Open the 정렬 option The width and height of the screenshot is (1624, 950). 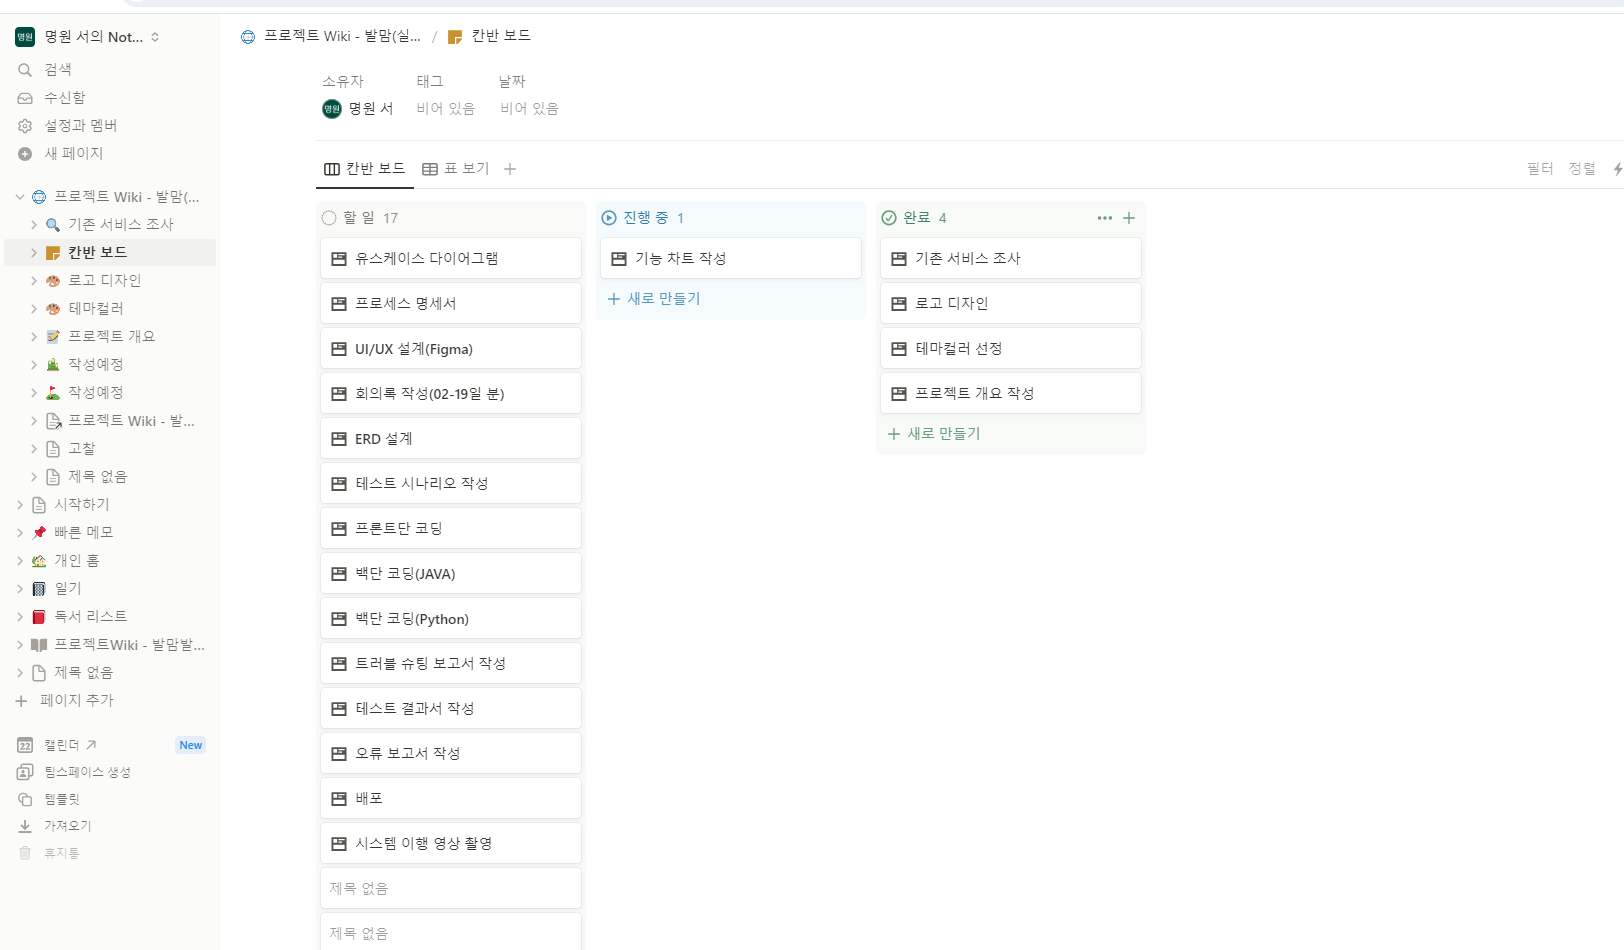1582,169
